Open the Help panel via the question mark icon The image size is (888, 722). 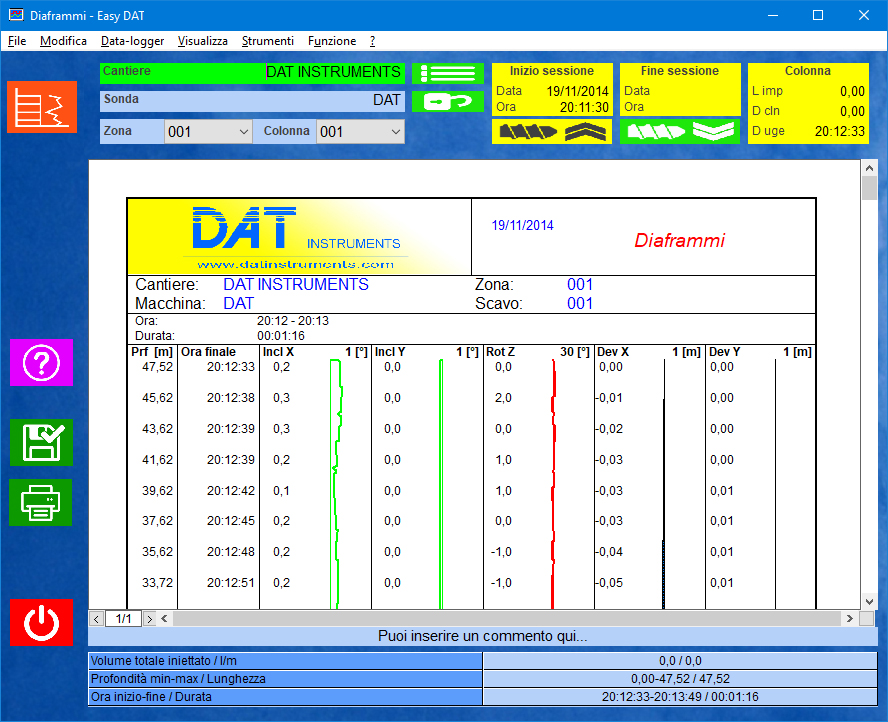41,363
